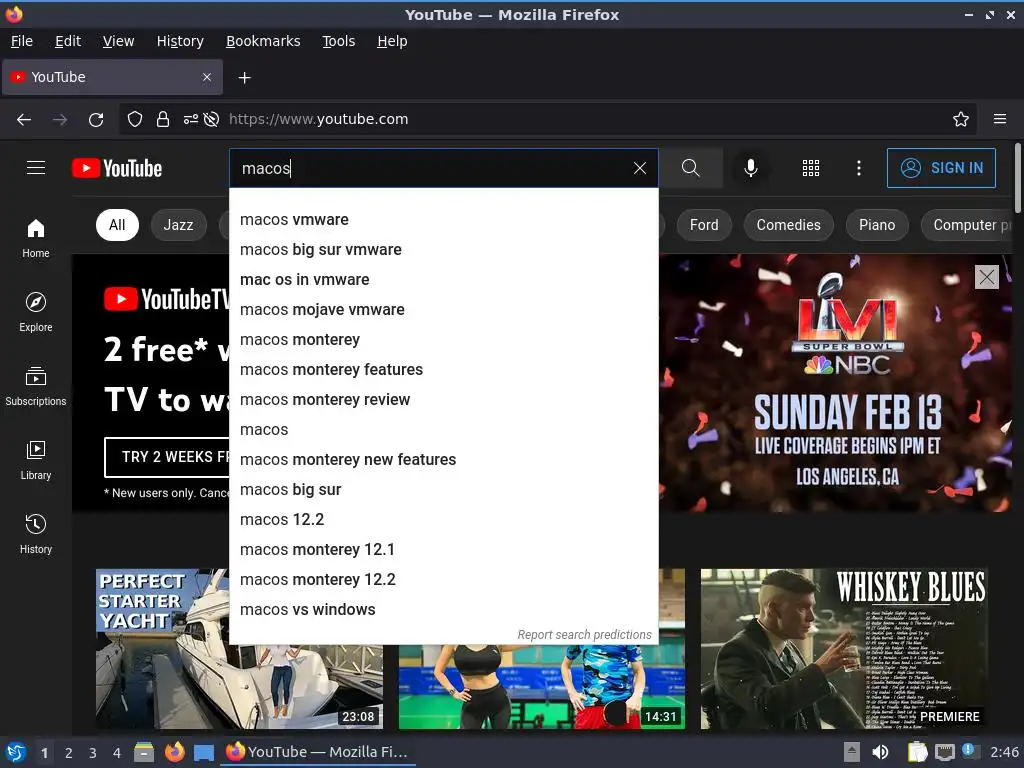Open Explore in the sidebar
1024x768 pixels.
36,312
